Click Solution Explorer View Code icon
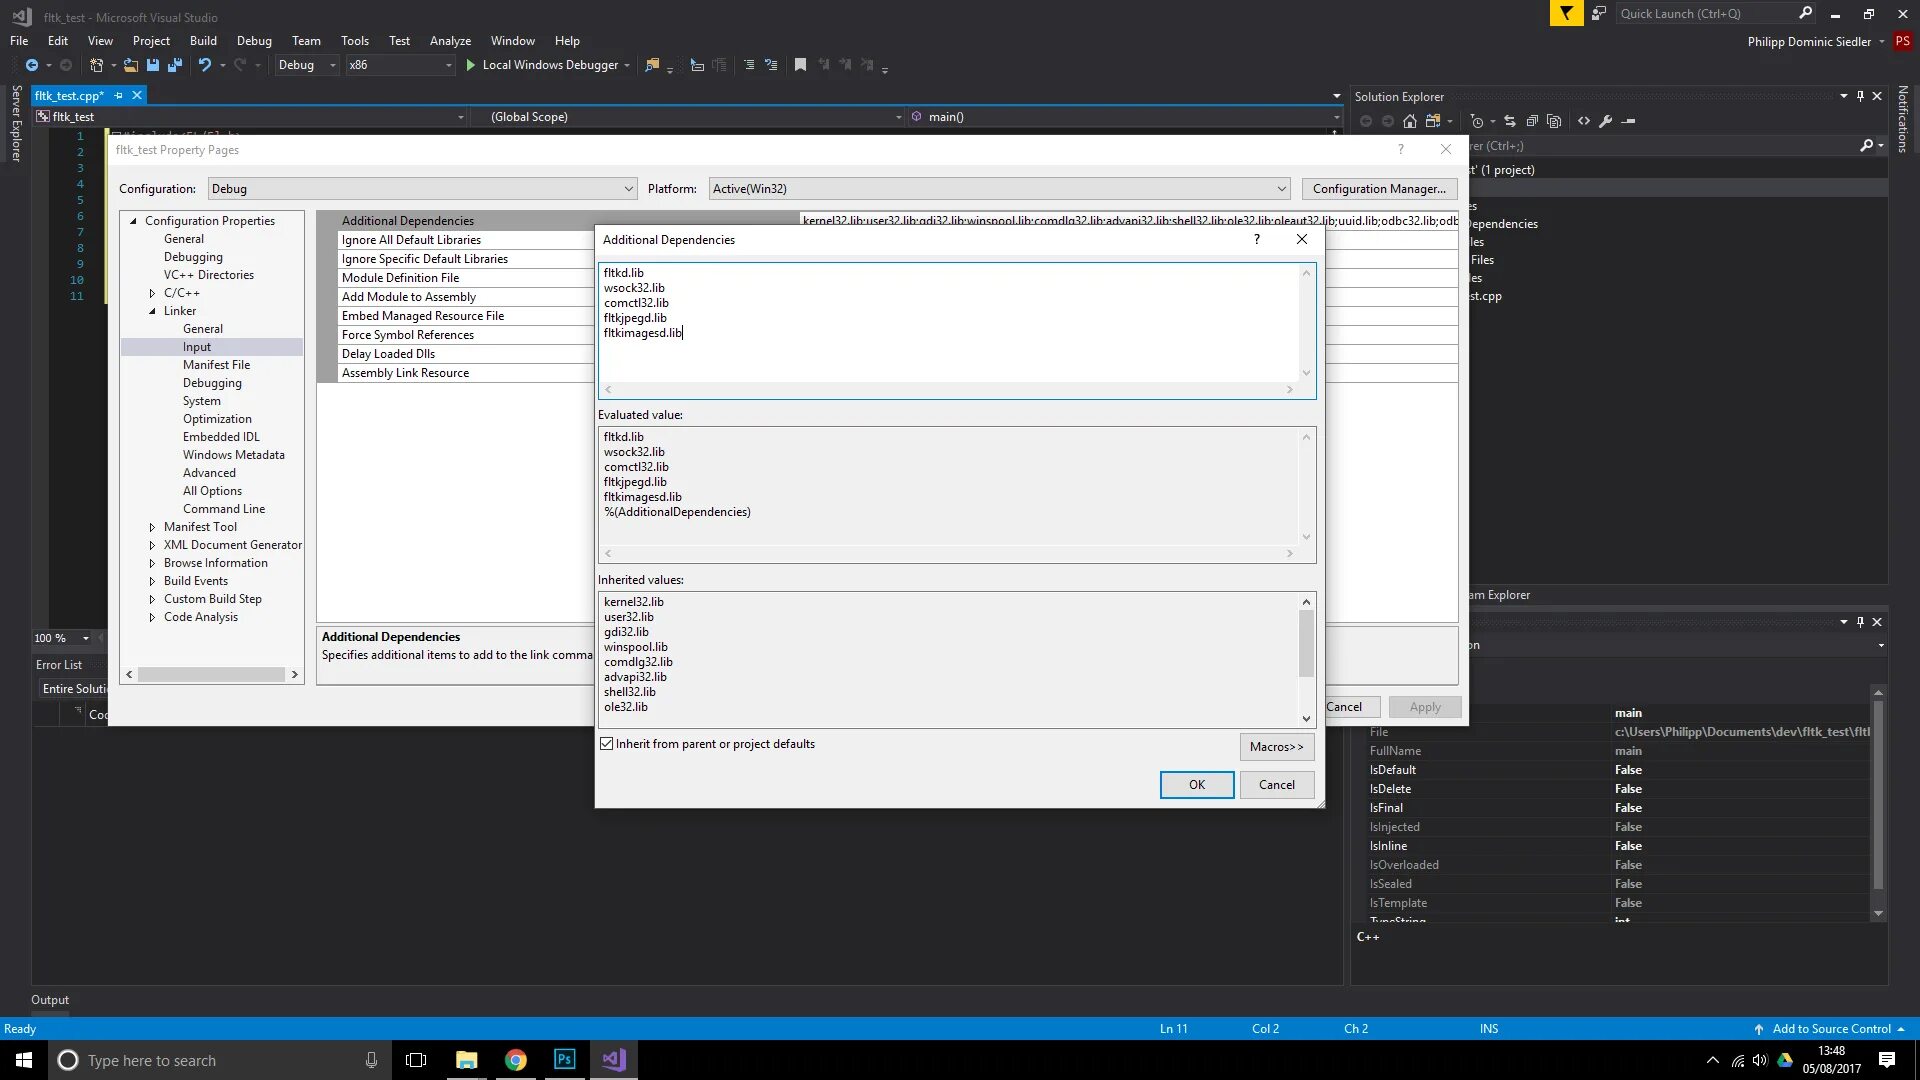Screen dimensions: 1920x1080 point(1584,121)
